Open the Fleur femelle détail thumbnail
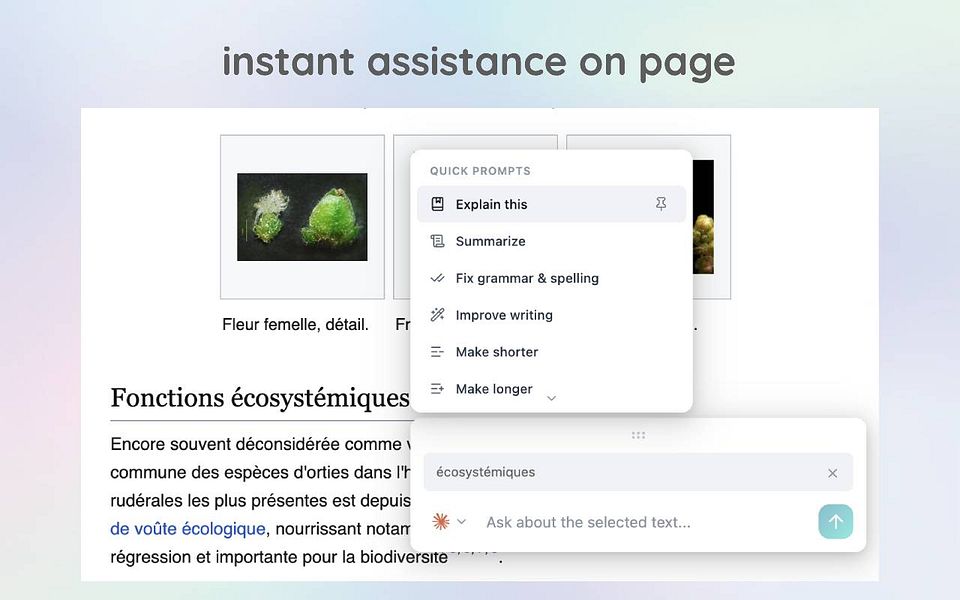Viewport: 960px width, 600px height. [302, 217]
